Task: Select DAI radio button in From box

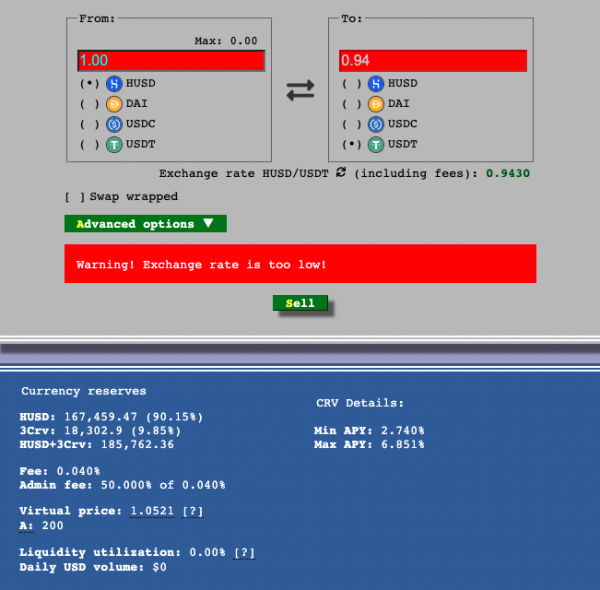Action: click(89, 104)
